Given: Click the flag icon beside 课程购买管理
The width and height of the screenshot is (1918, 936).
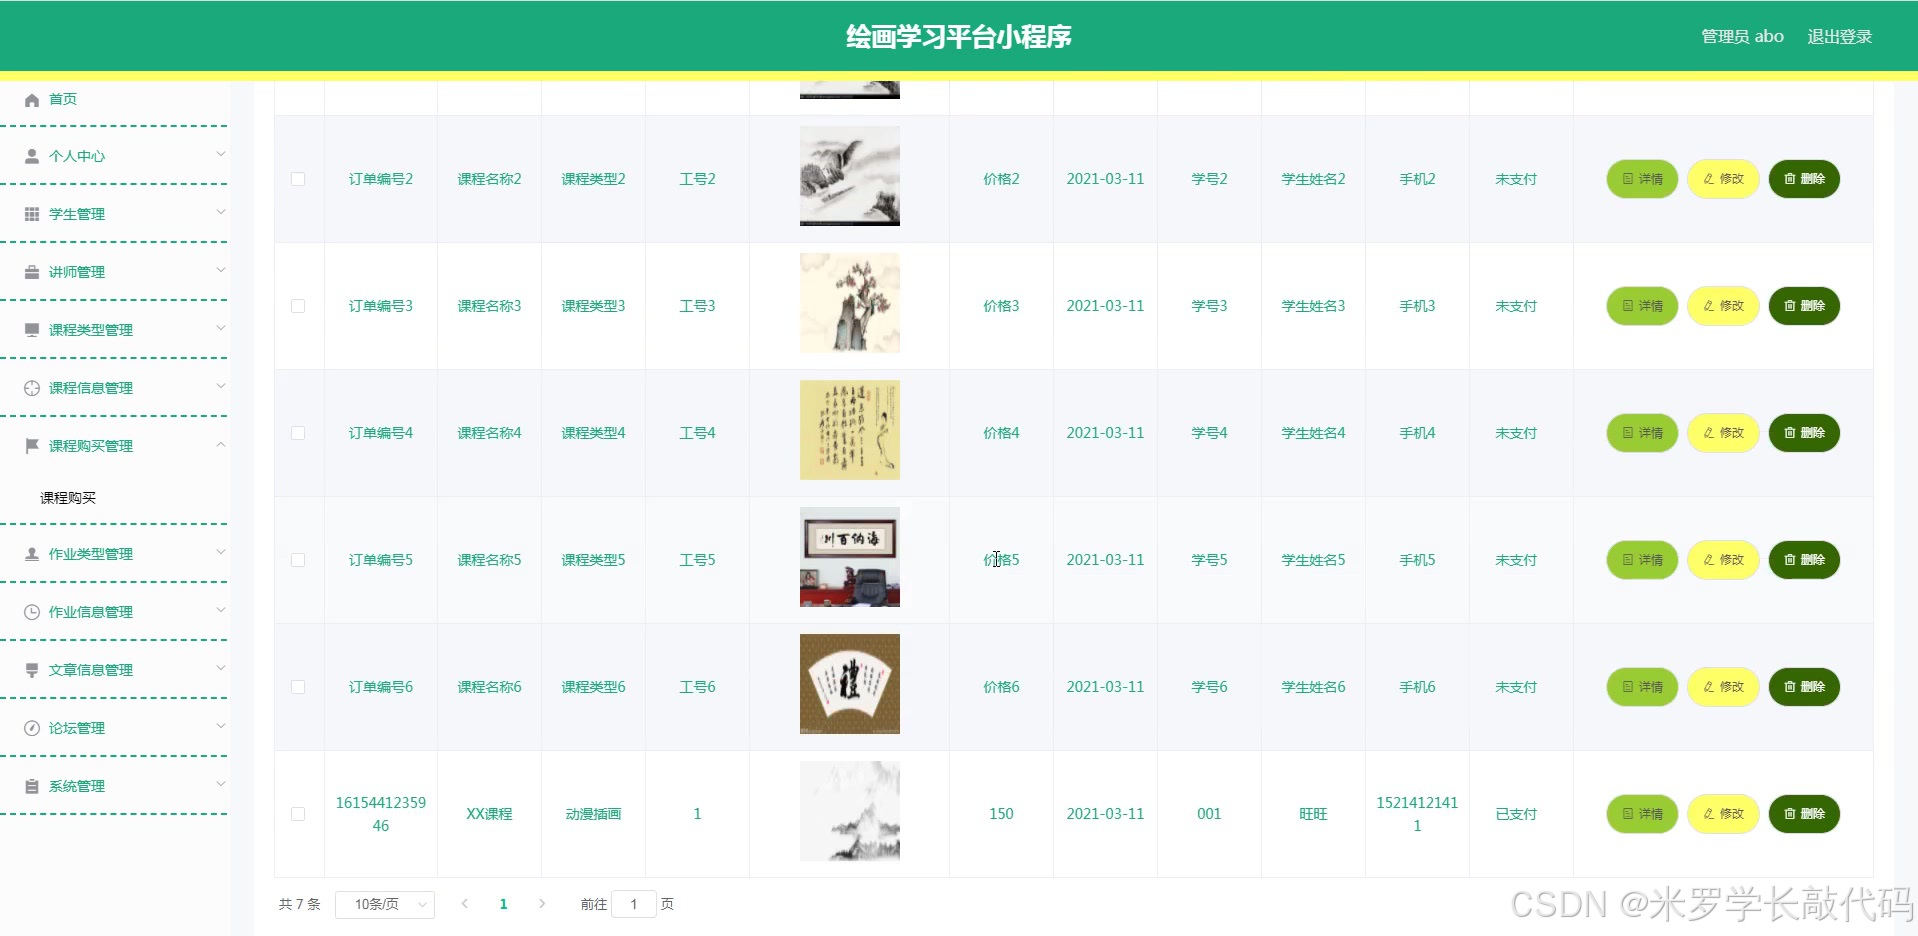Looking at the screenshot, I should (x=31, y=445).
